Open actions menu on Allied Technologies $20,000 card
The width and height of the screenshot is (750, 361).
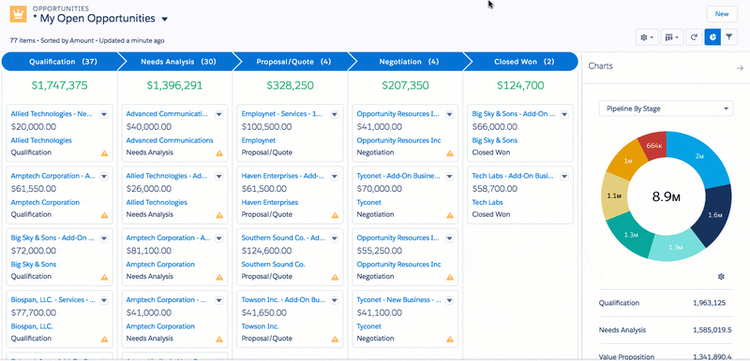click(x=104, y=114)
